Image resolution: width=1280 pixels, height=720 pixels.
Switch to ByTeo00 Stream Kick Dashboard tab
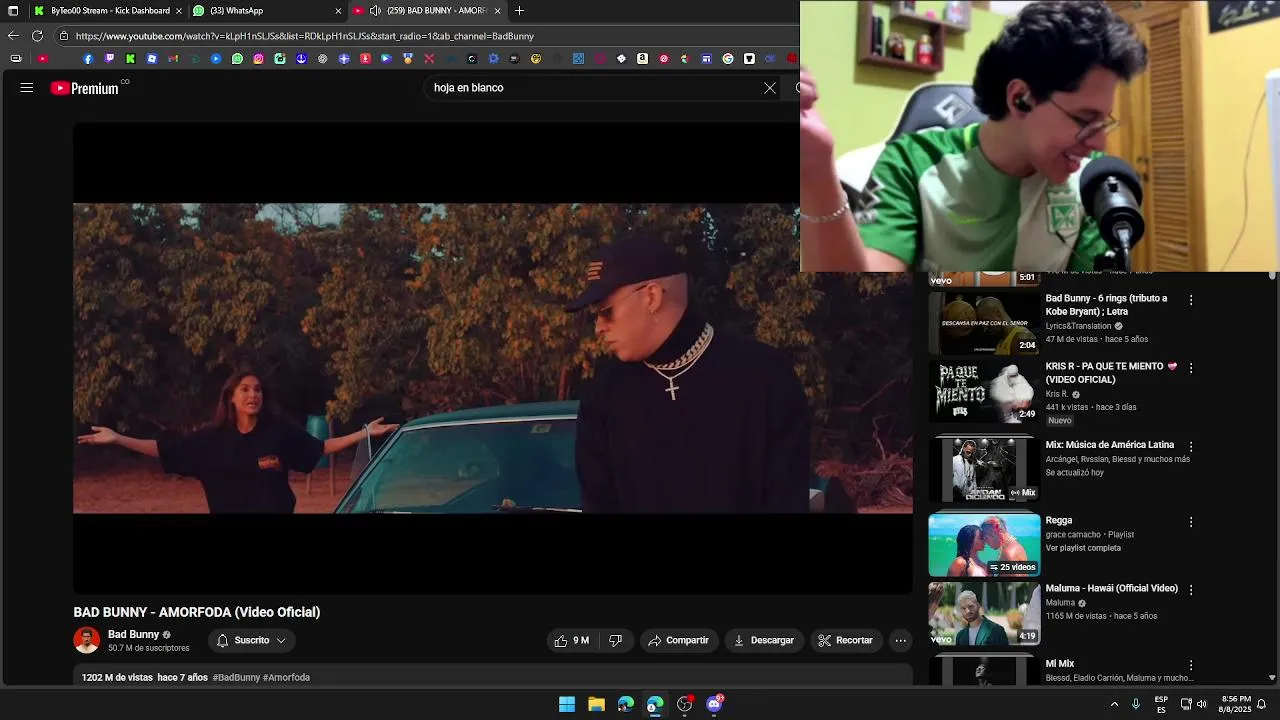coord(107,11)
